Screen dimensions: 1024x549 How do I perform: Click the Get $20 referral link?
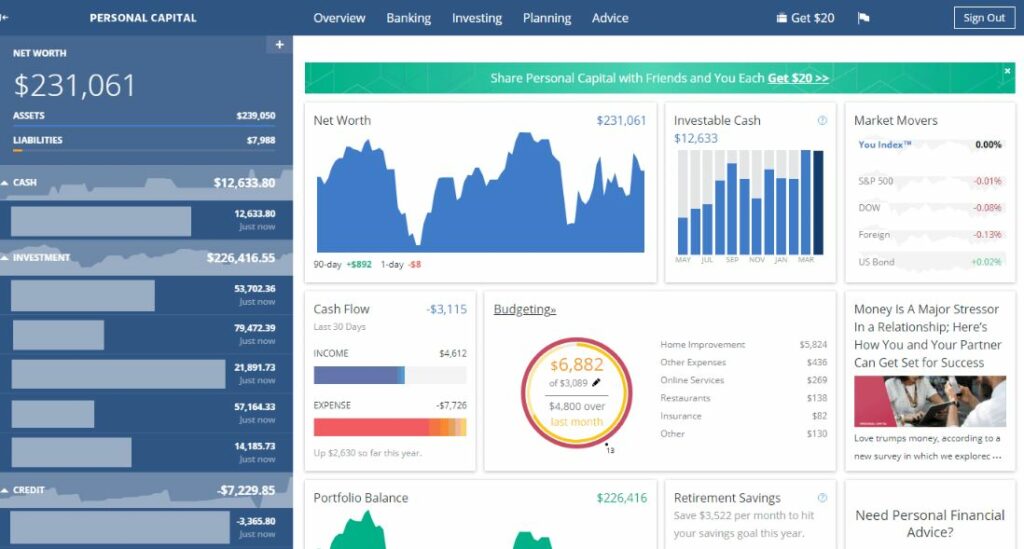(812, 18)
